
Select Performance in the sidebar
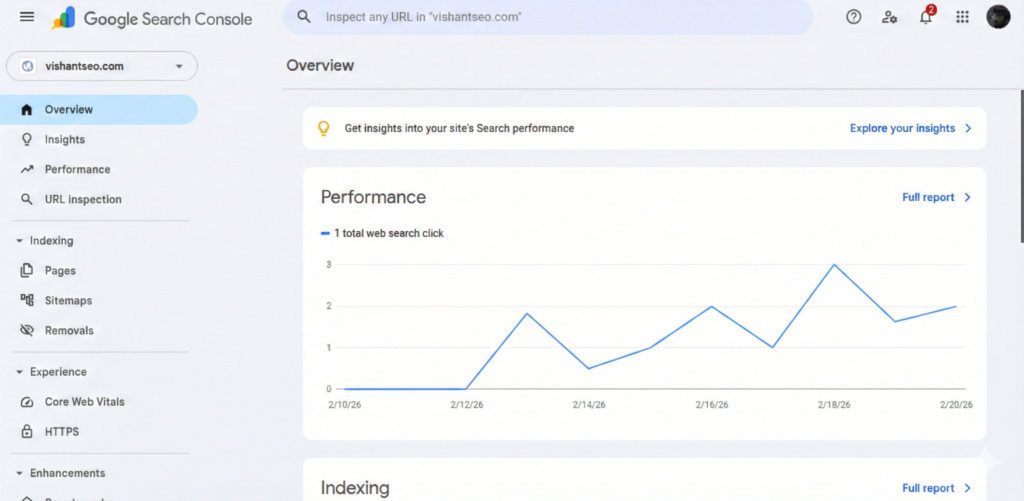(x=77, y=170)
